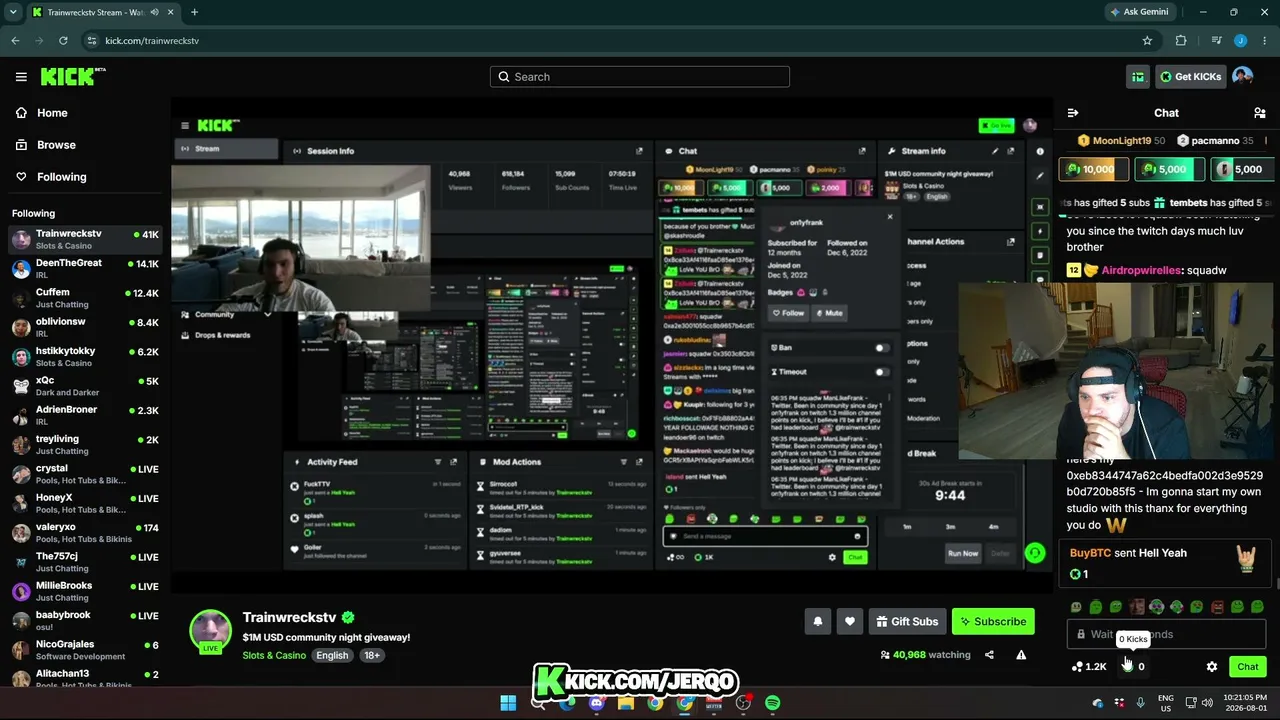Viewport: 1280px width, 720px height.
Task: Open AdrienBroner channel from the sidebar
Action: (x=85, y=415)
